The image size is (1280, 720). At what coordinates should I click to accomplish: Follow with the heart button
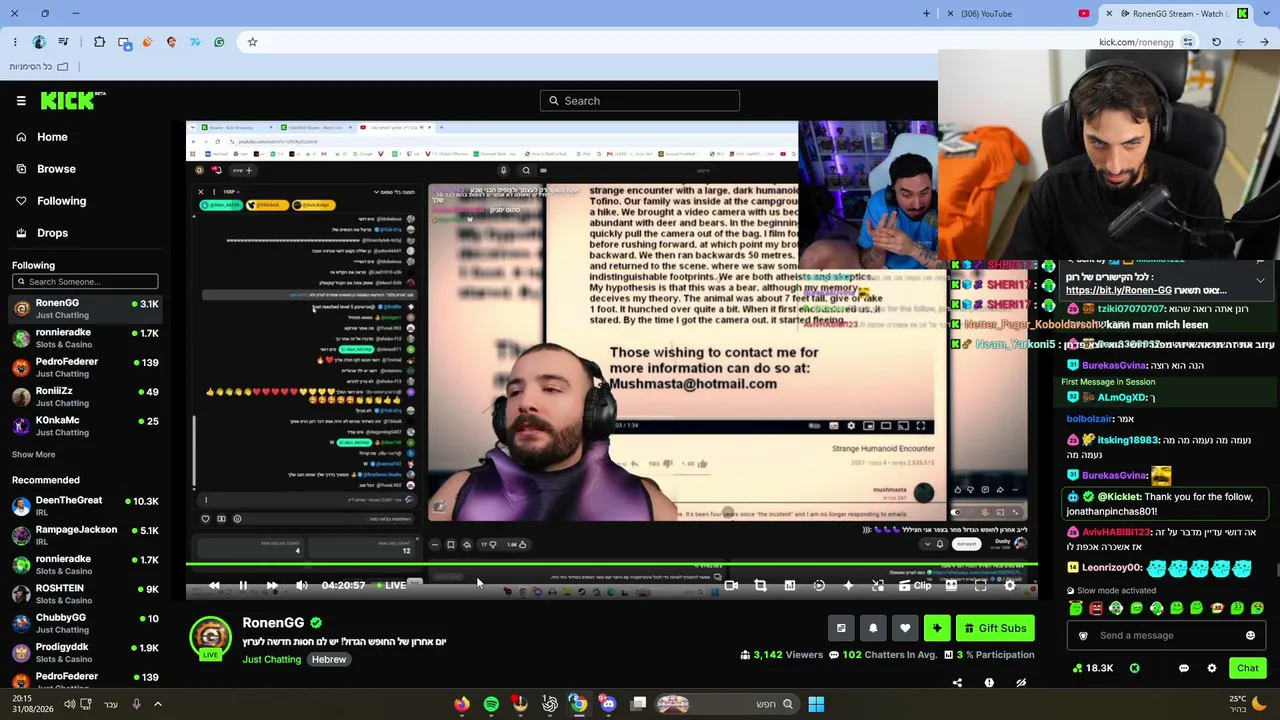coord(905,628)
